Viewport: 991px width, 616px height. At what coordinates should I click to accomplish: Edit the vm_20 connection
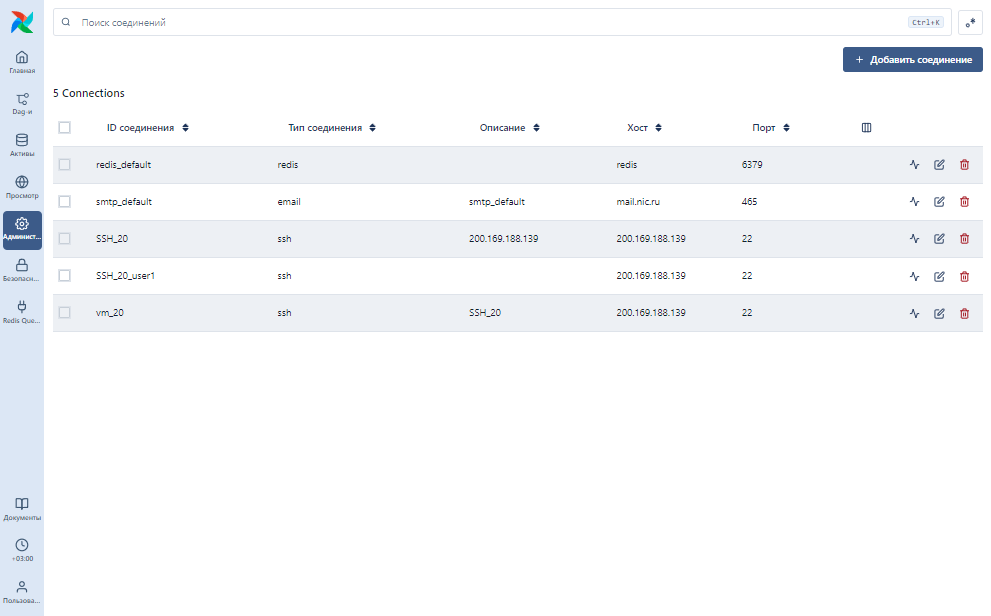[939, 313]
